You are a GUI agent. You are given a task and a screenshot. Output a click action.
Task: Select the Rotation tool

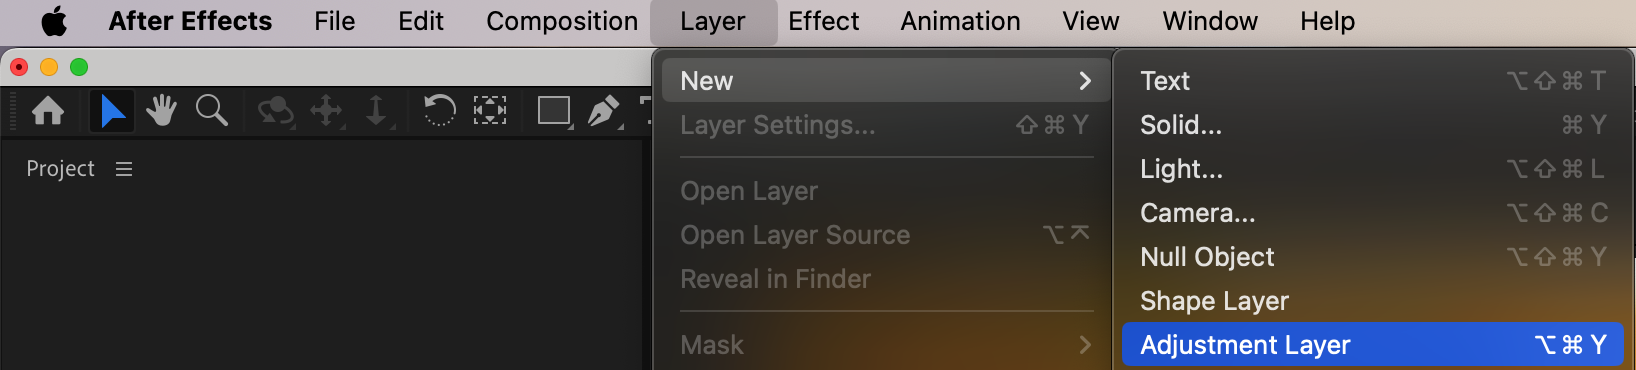coord(439,110)
